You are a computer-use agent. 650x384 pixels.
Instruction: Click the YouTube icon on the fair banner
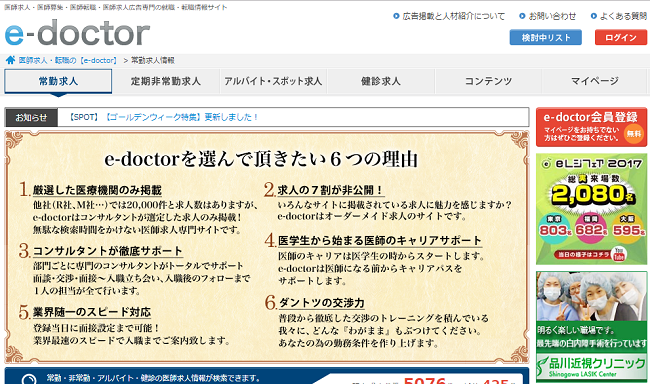[619, 254]
